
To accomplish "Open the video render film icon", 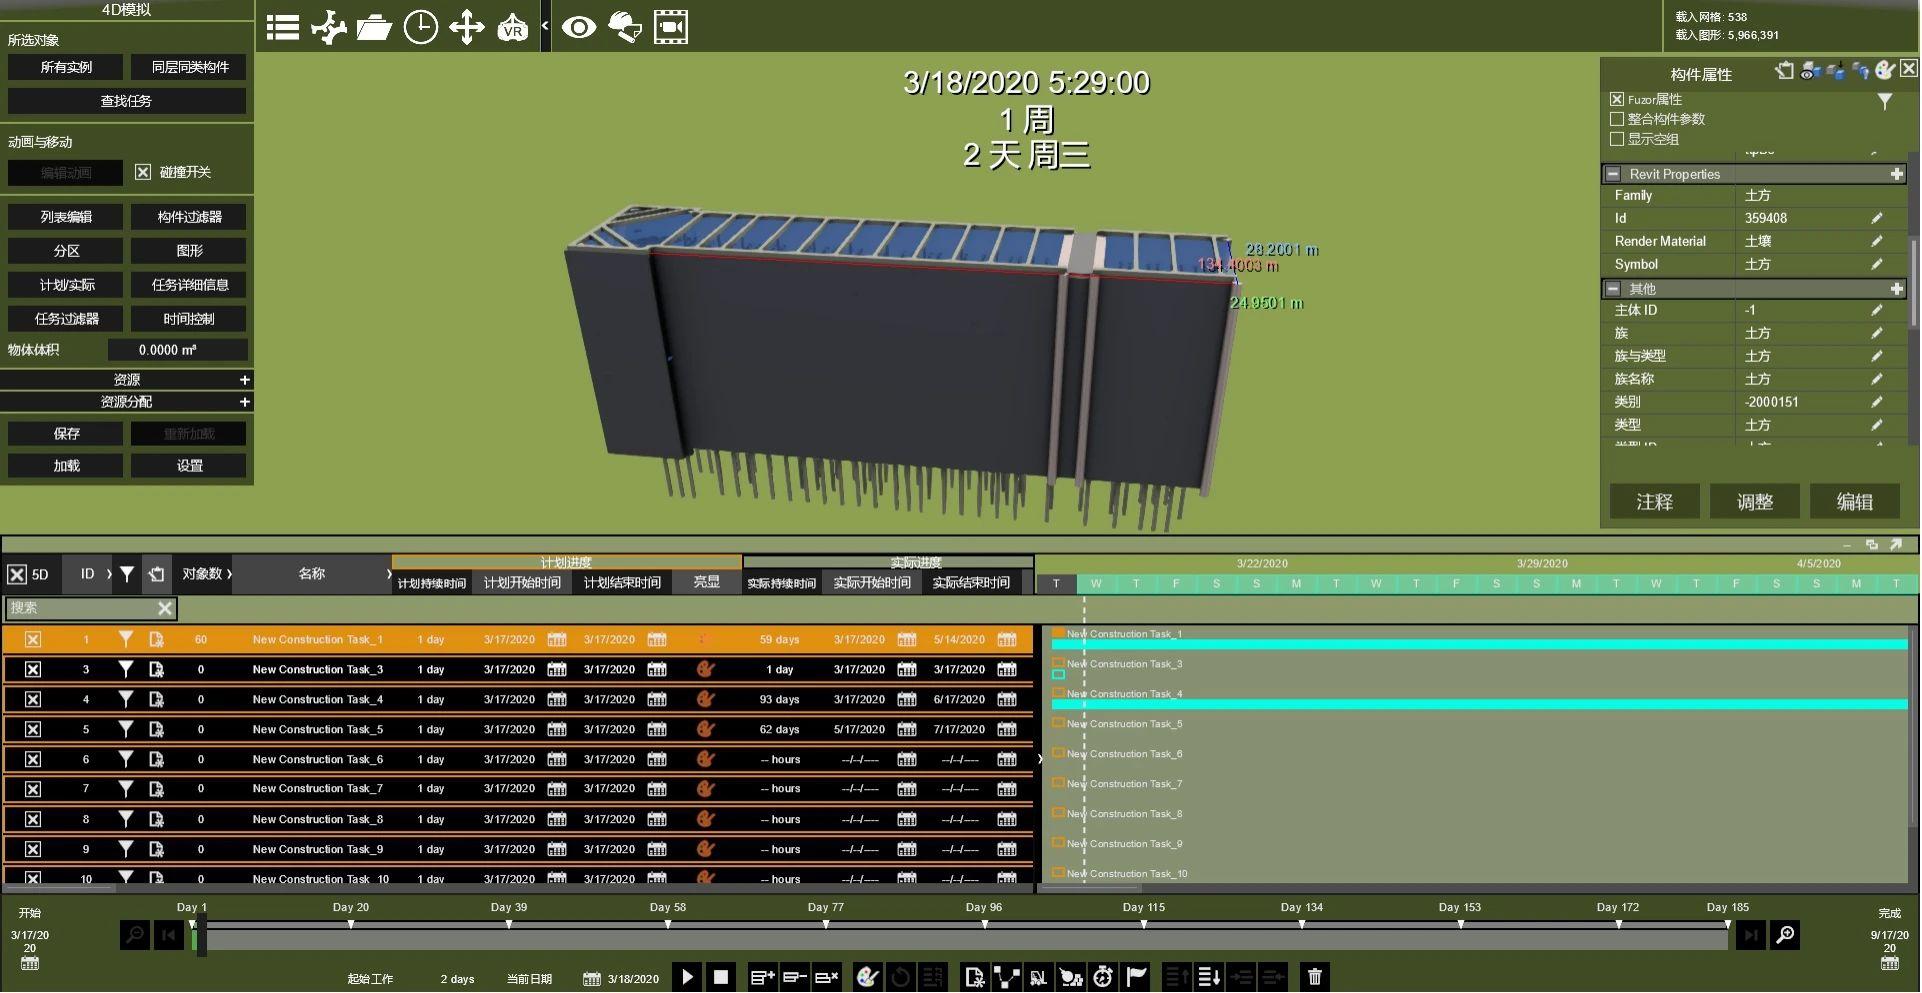I will click(671, 27).
